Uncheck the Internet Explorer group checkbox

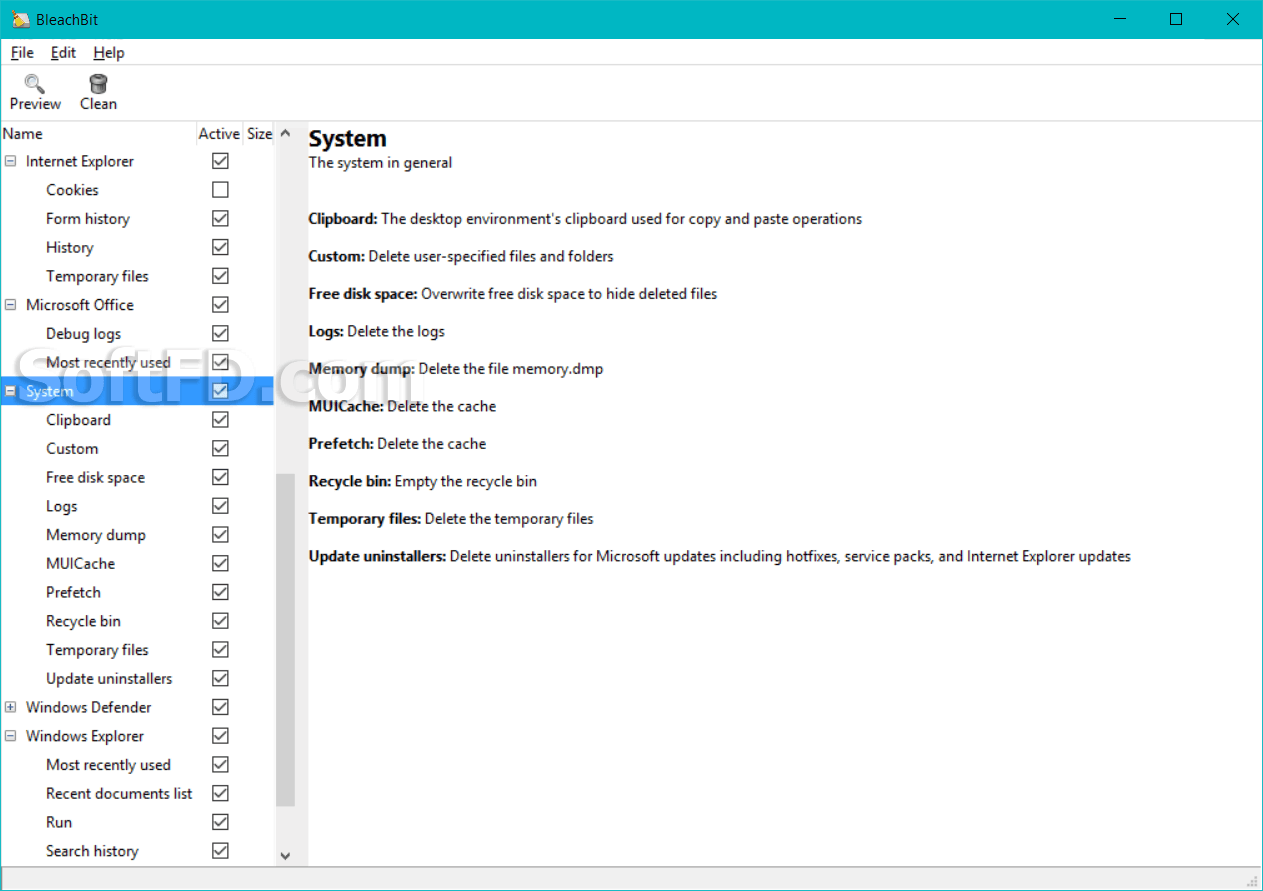pyautogui.click(x=220, y=161)
